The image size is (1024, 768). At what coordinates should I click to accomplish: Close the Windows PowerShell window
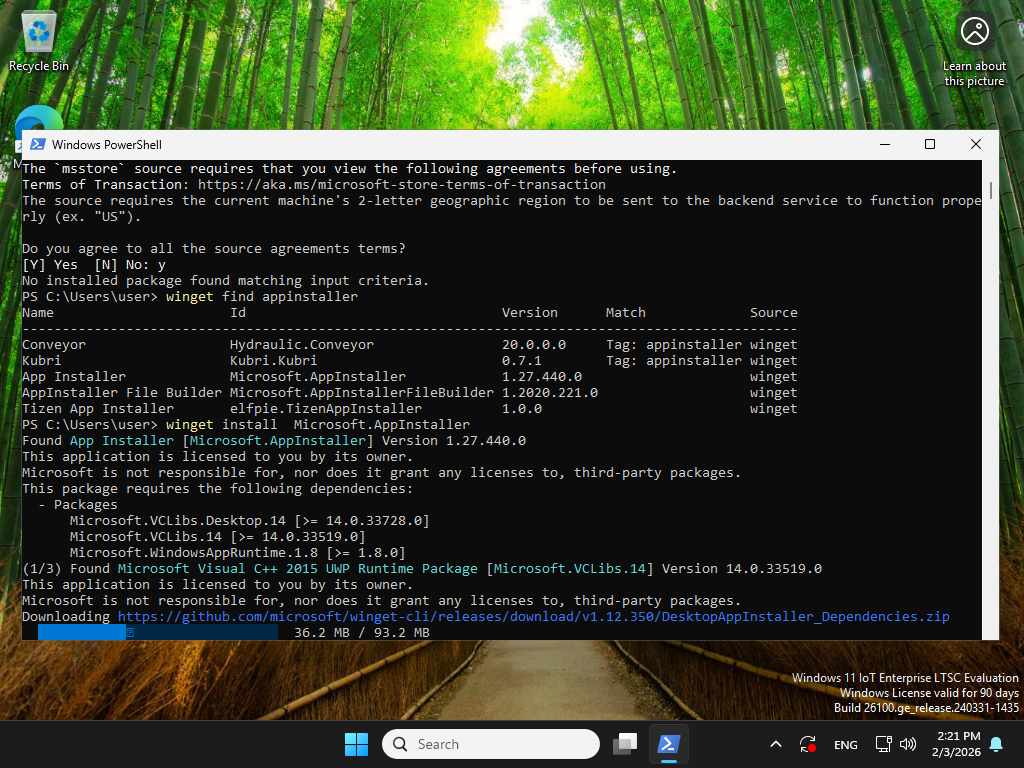[x=976, y=144]
